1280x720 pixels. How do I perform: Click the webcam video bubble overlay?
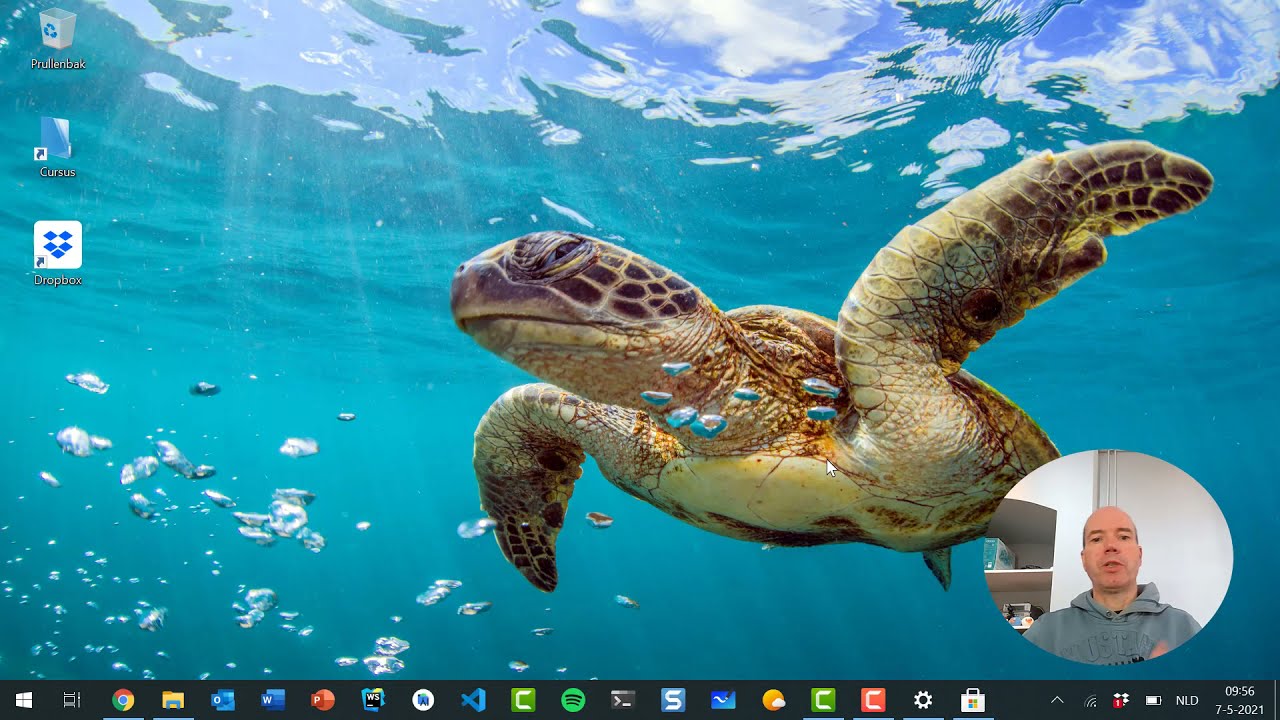1108,557
